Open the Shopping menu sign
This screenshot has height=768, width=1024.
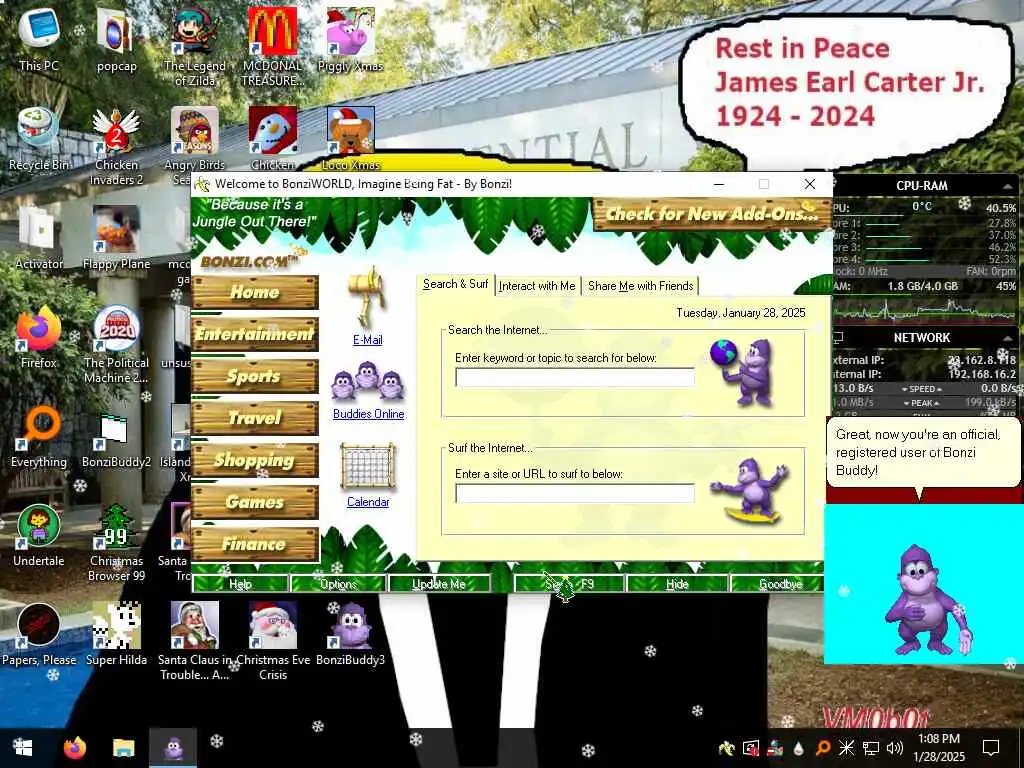[x=255, y=460]
